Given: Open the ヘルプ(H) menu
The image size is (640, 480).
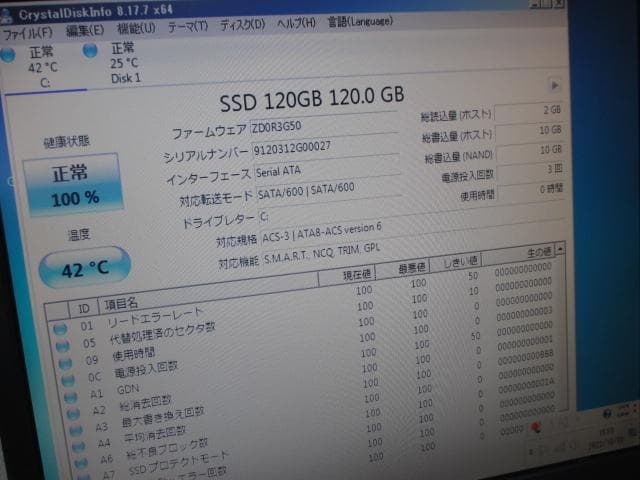Looking at the screenshot, I should click(x=296, y=23).
